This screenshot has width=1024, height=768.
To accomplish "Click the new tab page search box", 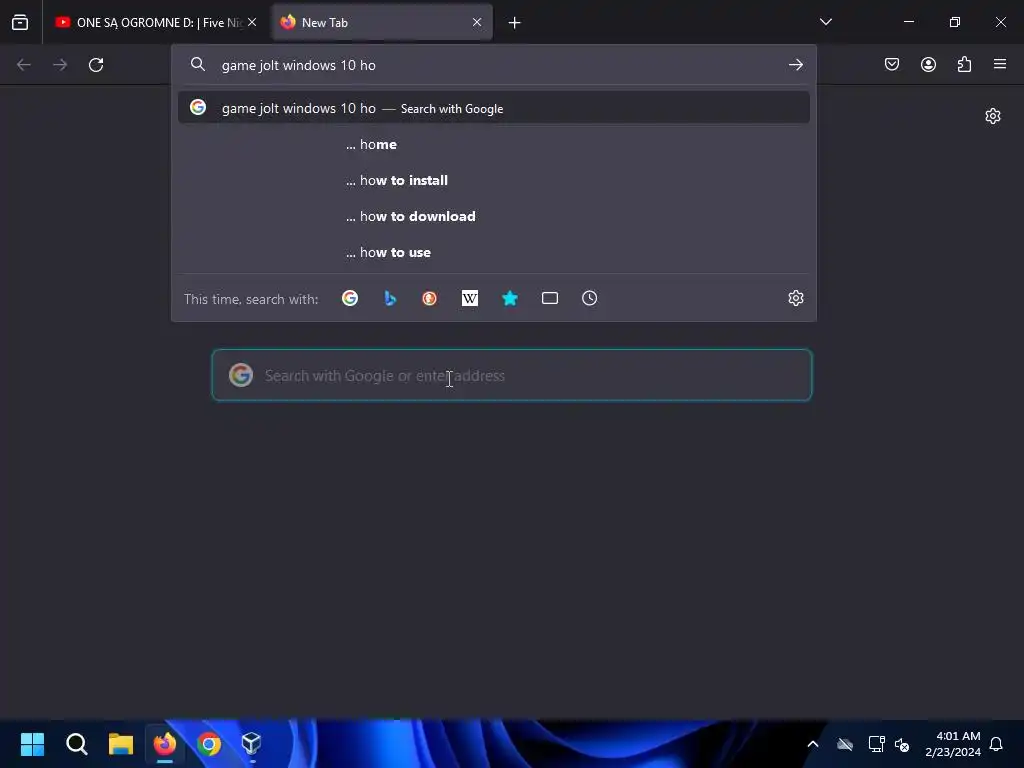I will (512, 376).
